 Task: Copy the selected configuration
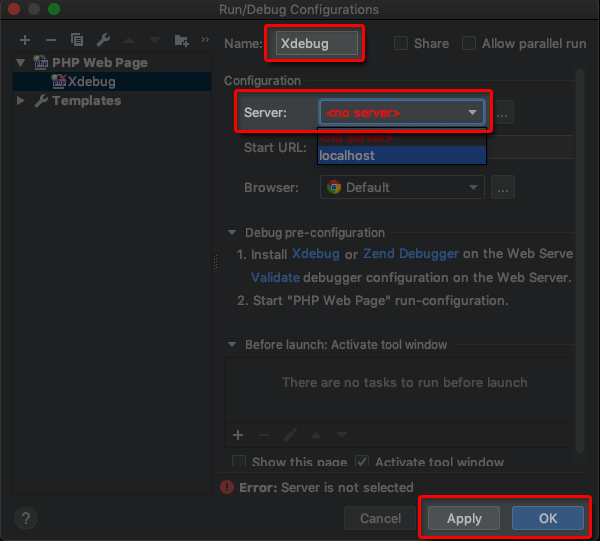[77, 39]
